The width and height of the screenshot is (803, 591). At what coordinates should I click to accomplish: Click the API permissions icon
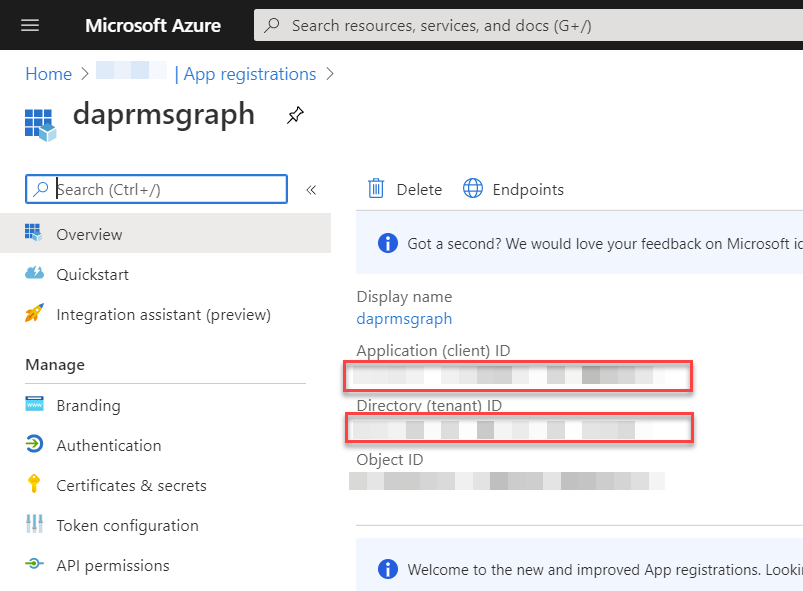click(x=34, y=564)
